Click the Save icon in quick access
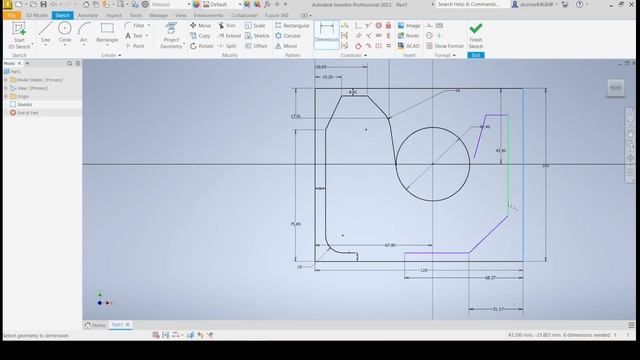Screen dimensions: 640x360 pyautogui.click(x=43, y=4)
